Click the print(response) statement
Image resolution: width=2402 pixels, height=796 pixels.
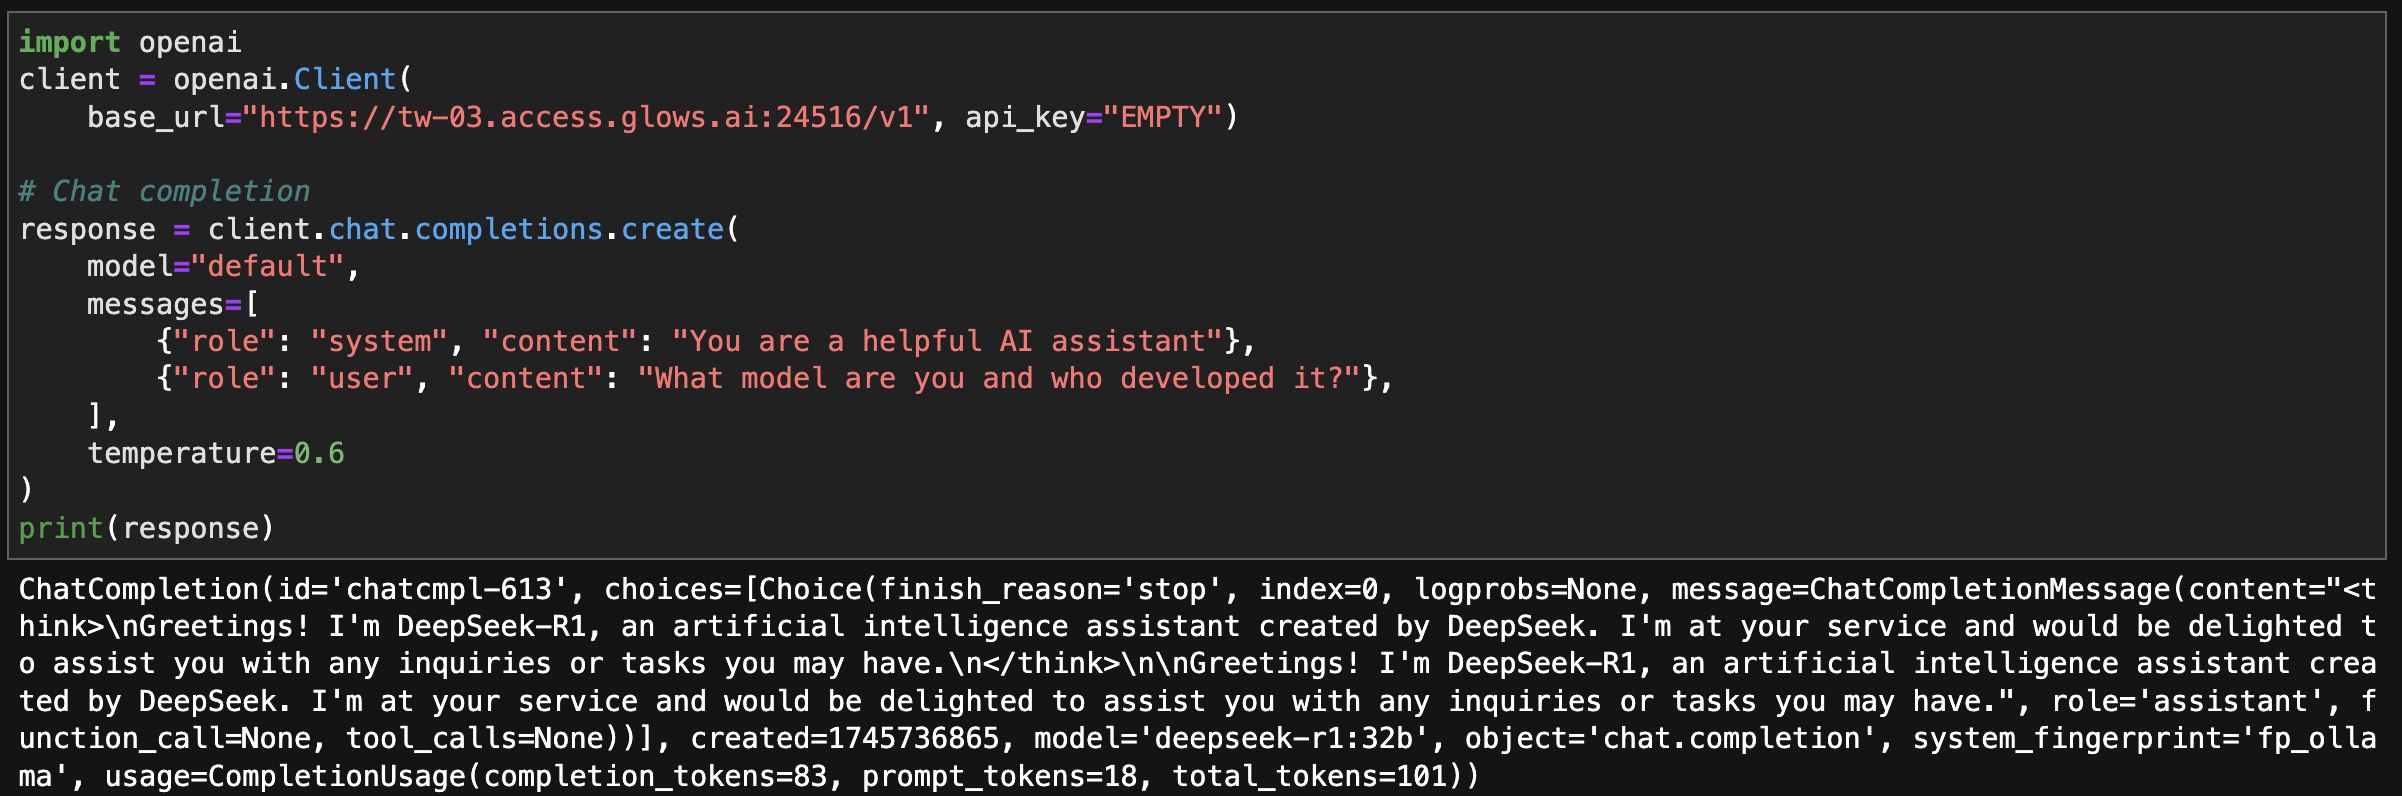pos(146,528)
